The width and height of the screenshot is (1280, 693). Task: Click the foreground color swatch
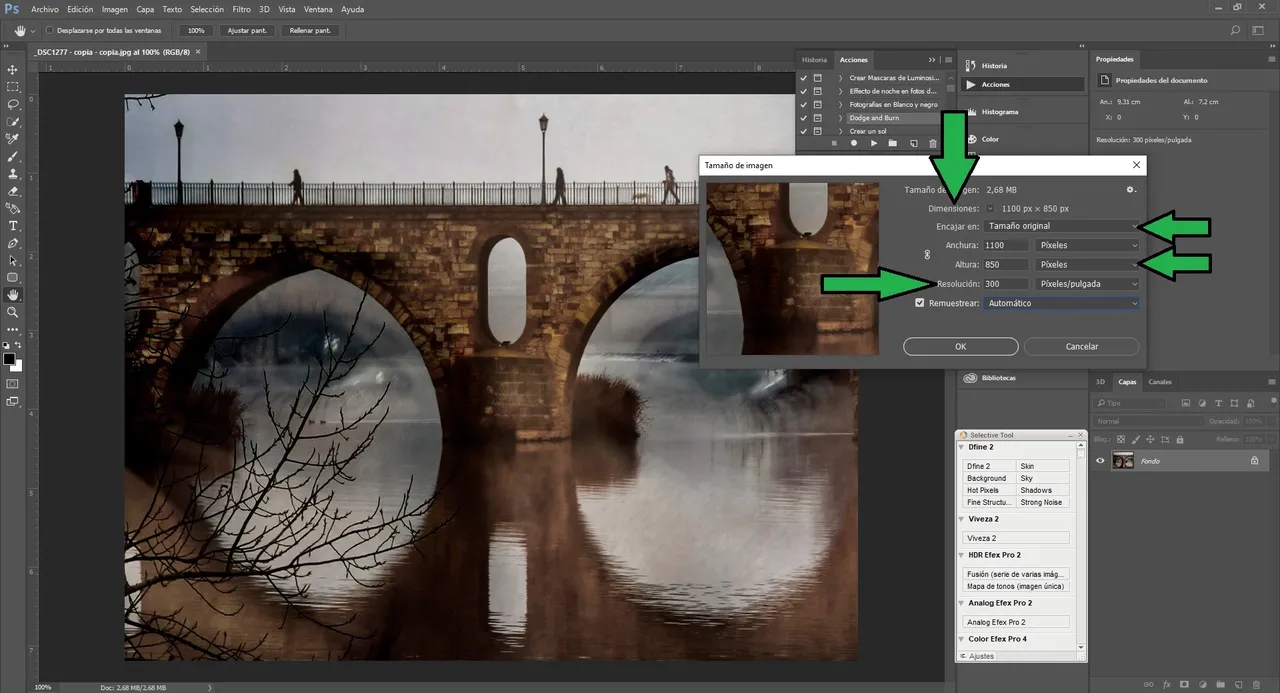tap(9, 358)
